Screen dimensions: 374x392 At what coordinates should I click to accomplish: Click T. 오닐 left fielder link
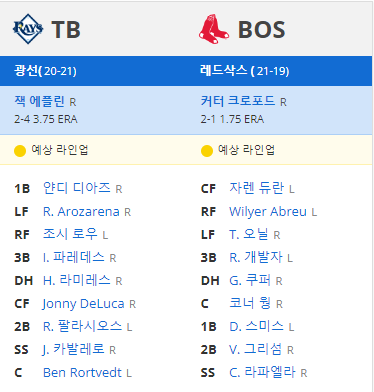click(249, 234)
